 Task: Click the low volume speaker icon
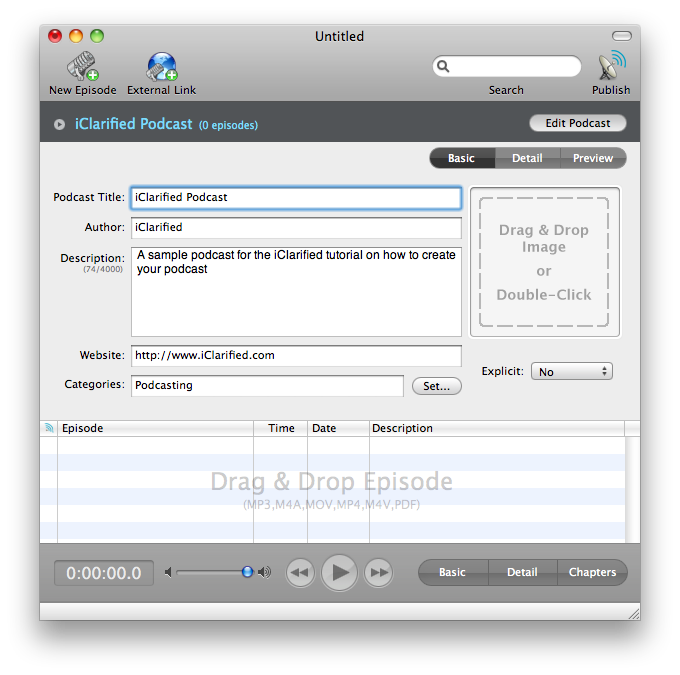[x=168, y=573]
